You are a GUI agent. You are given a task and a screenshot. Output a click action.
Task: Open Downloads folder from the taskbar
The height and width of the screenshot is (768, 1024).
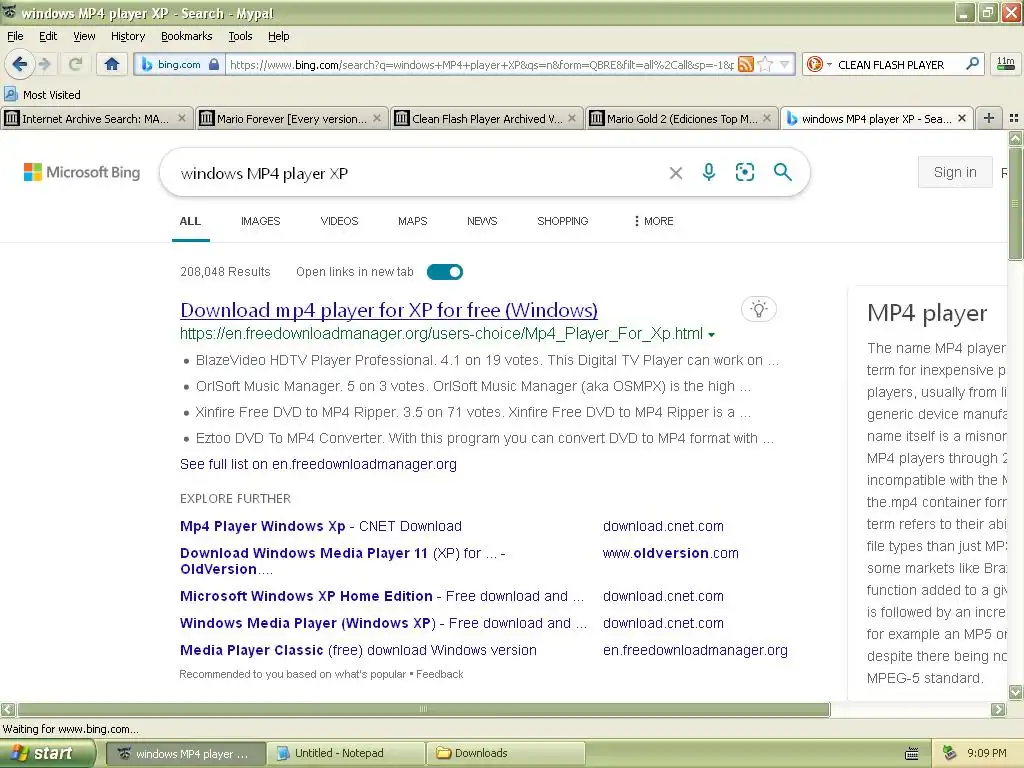click(x=506, y=753)
